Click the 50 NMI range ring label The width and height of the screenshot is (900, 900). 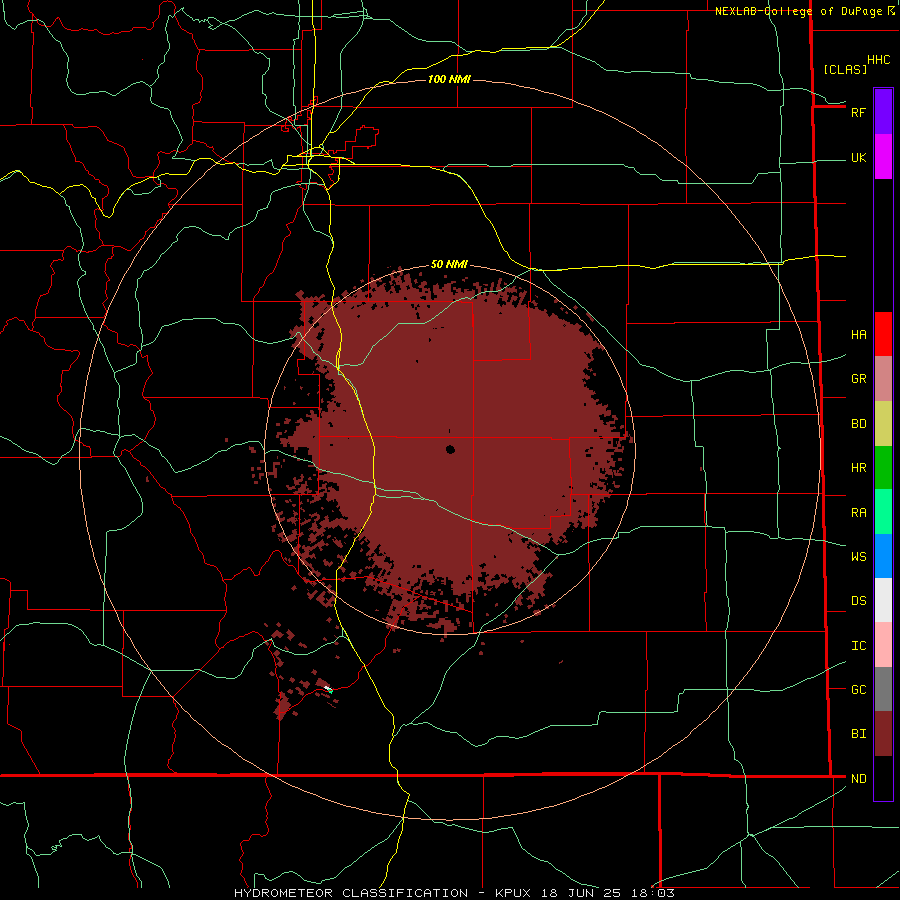449,264
